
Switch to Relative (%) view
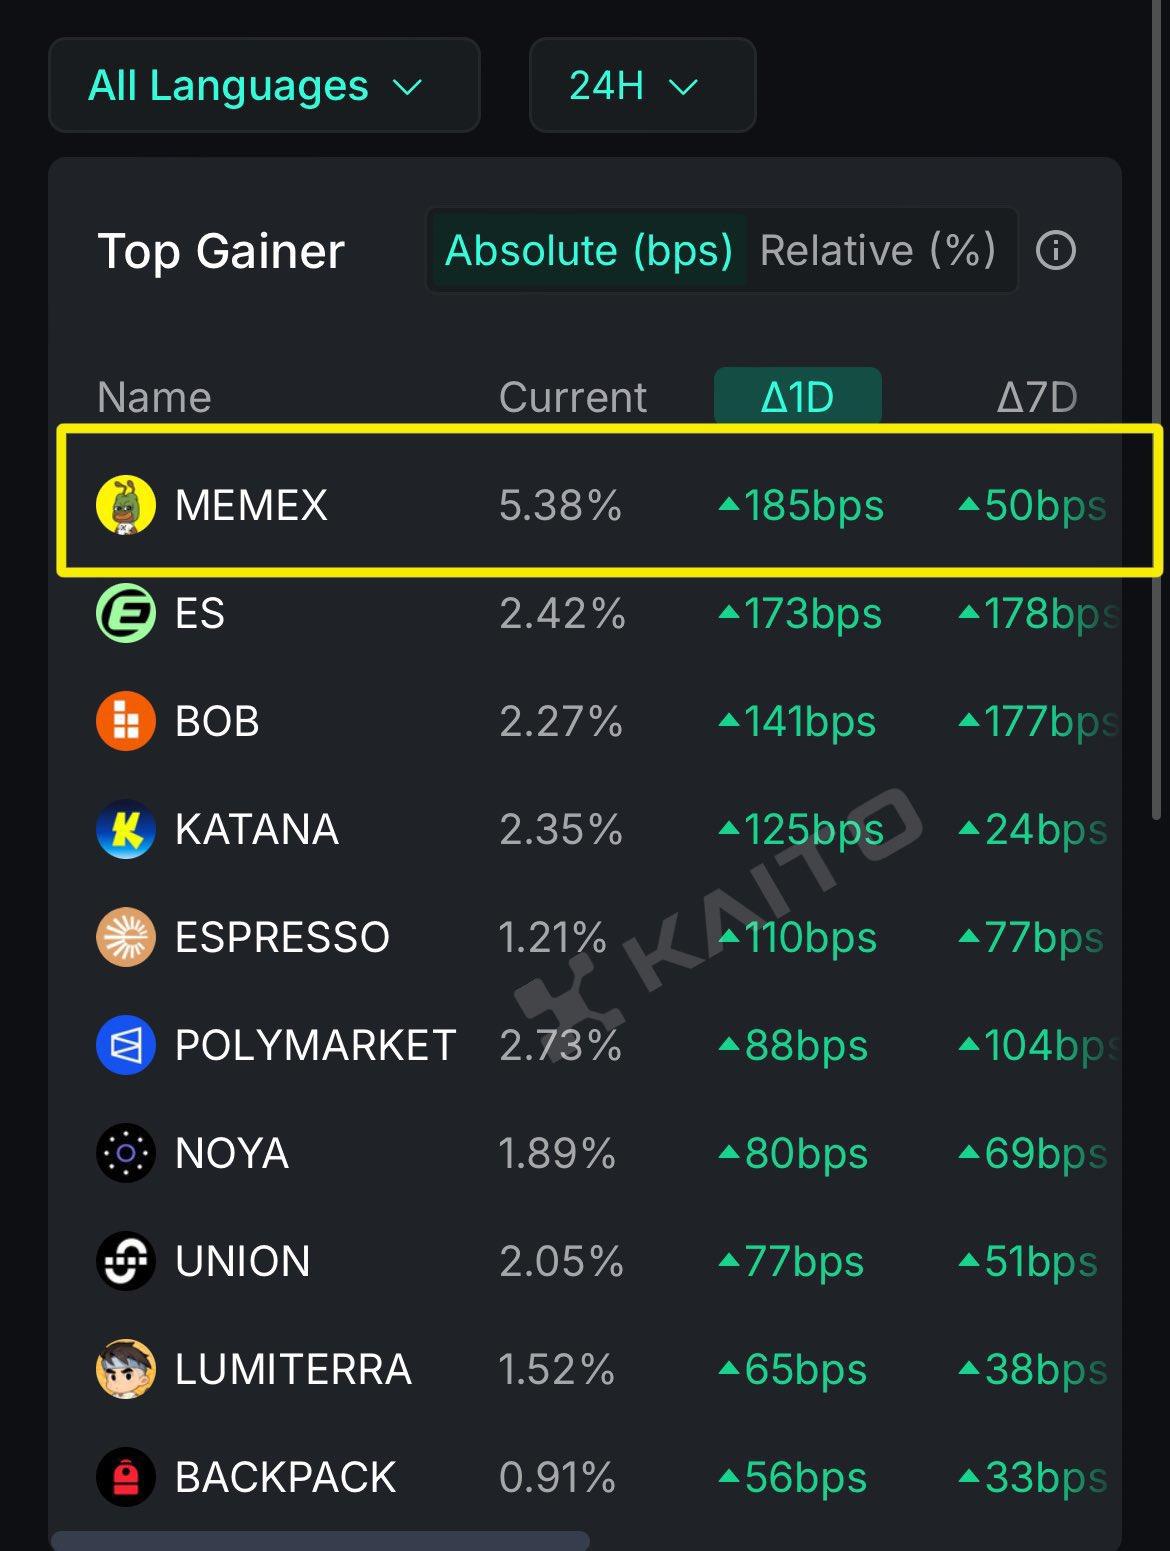pos(878,250)
